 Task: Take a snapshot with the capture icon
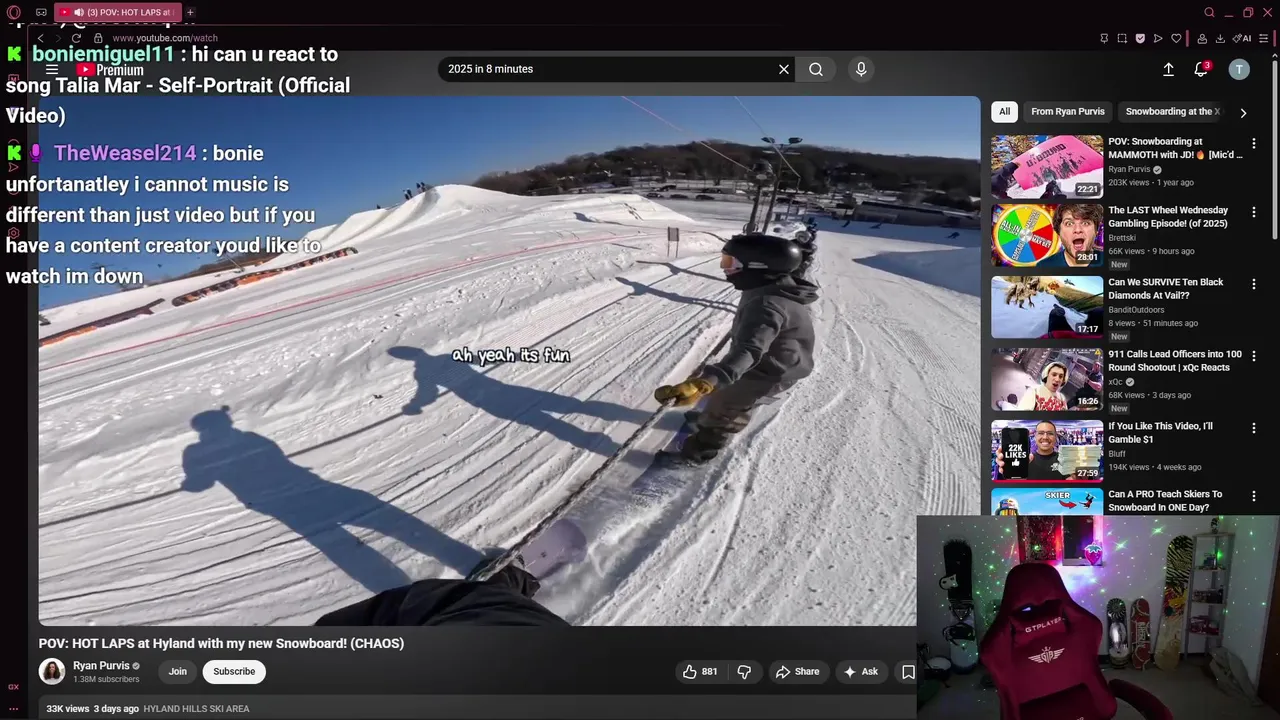1122,38
